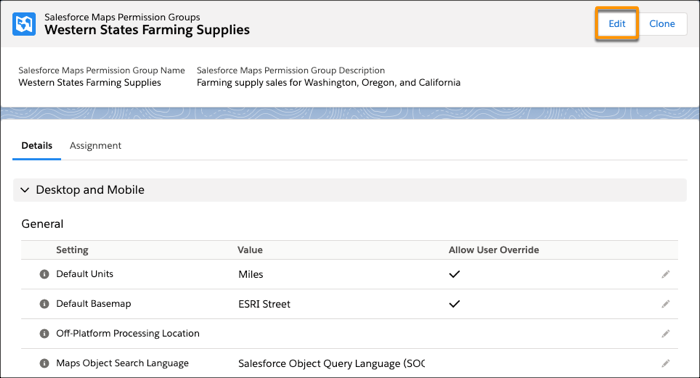The image size is (700, 378).
Task: Click info icon beside Default Basemap
Action: tap(44, 304)
